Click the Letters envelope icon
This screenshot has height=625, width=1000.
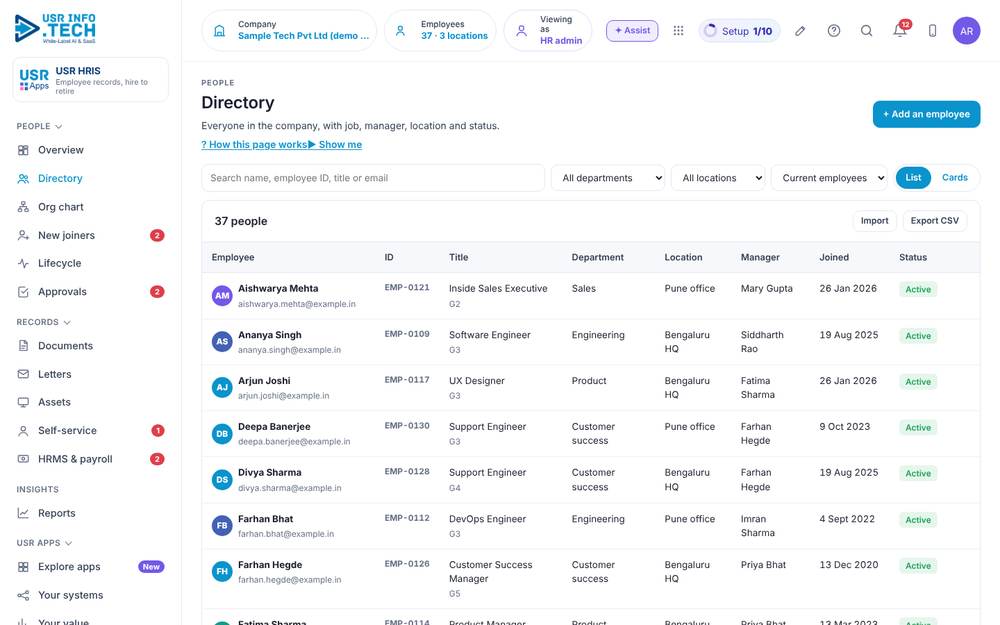click(23, 374)
